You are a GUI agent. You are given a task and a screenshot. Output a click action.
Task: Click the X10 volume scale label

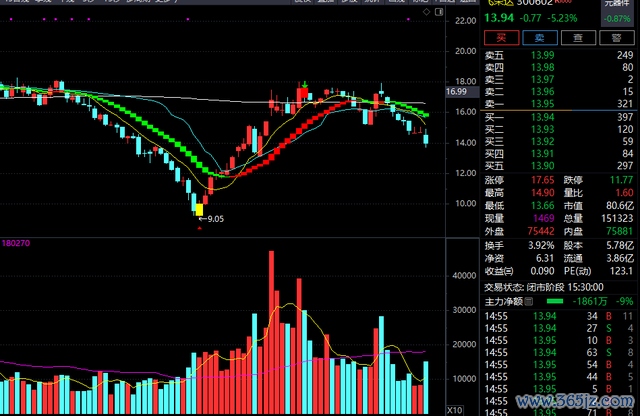[x=454, y=409]
